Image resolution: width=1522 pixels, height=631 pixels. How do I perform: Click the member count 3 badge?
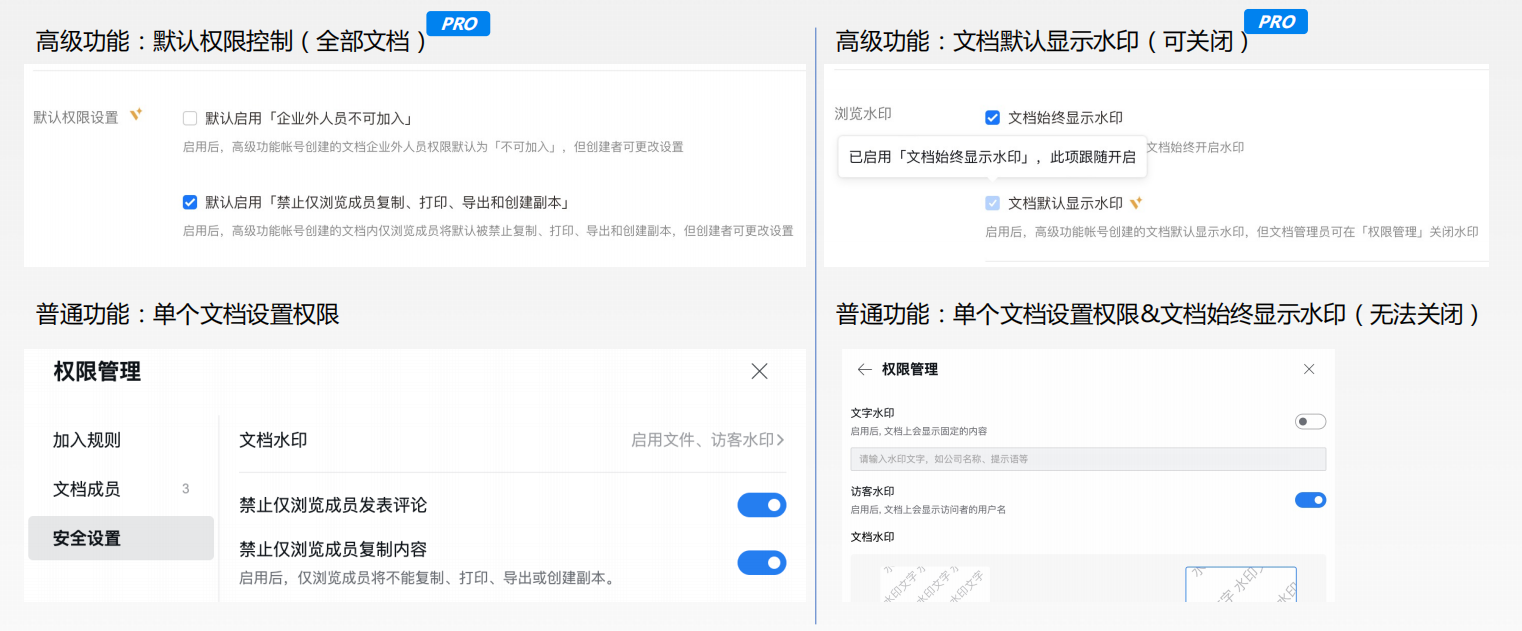[x=185, y=489]
